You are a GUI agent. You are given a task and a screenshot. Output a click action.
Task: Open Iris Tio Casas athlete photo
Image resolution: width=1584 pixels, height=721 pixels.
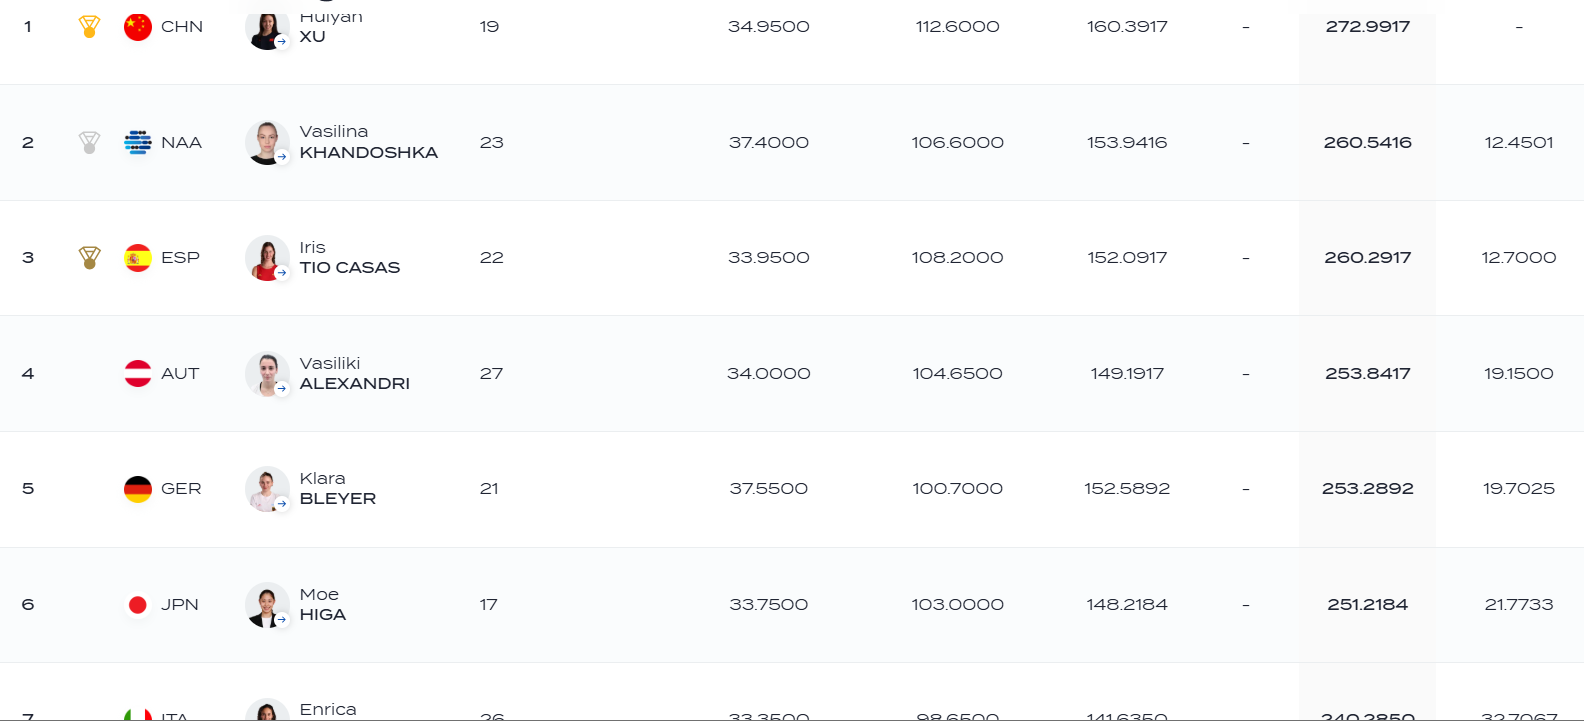(x=267, y=258)
